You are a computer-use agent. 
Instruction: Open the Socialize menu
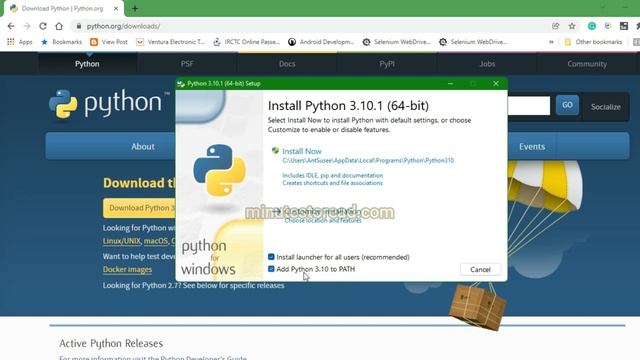[606, 107]
